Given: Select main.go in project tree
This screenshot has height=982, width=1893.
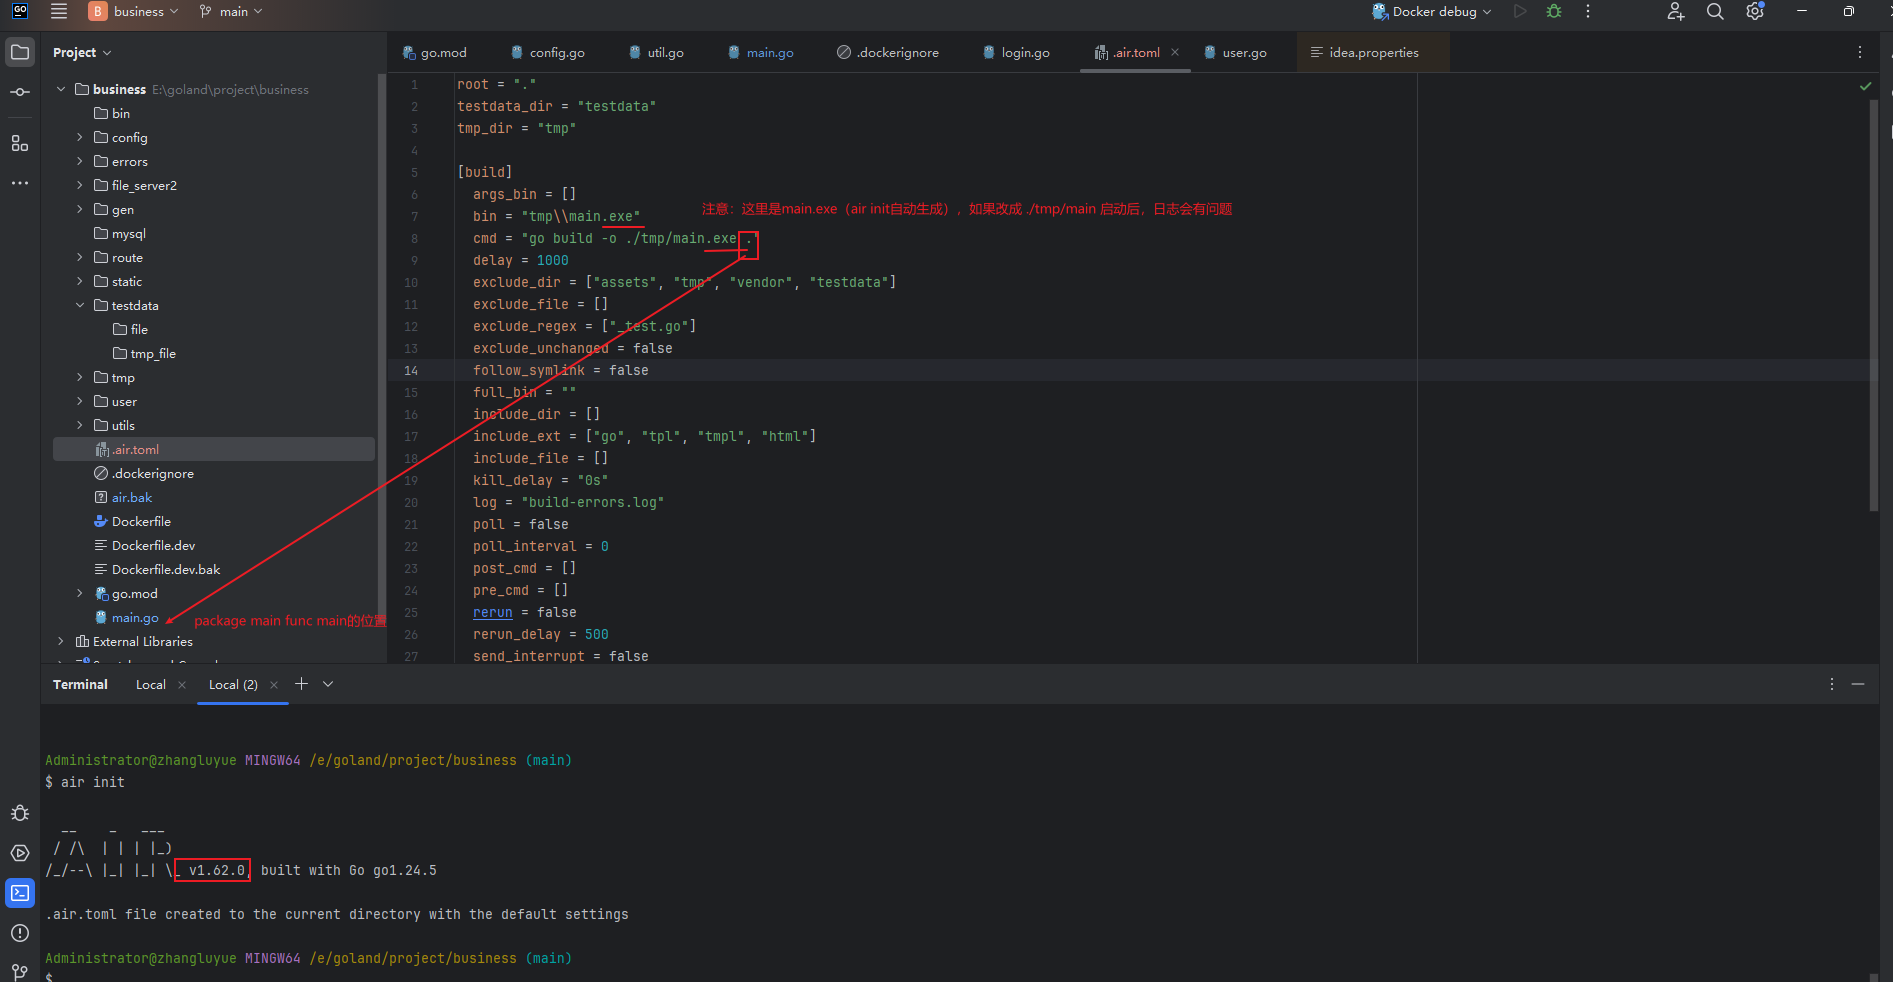Looking at the screenshot, I should (135, 617).
